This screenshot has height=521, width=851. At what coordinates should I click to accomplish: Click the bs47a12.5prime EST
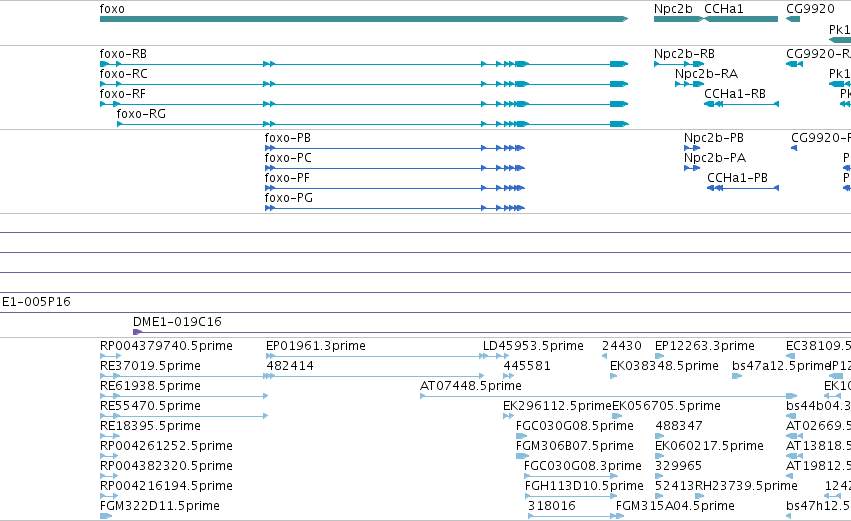pyautogui.click(x=737, y=376)
